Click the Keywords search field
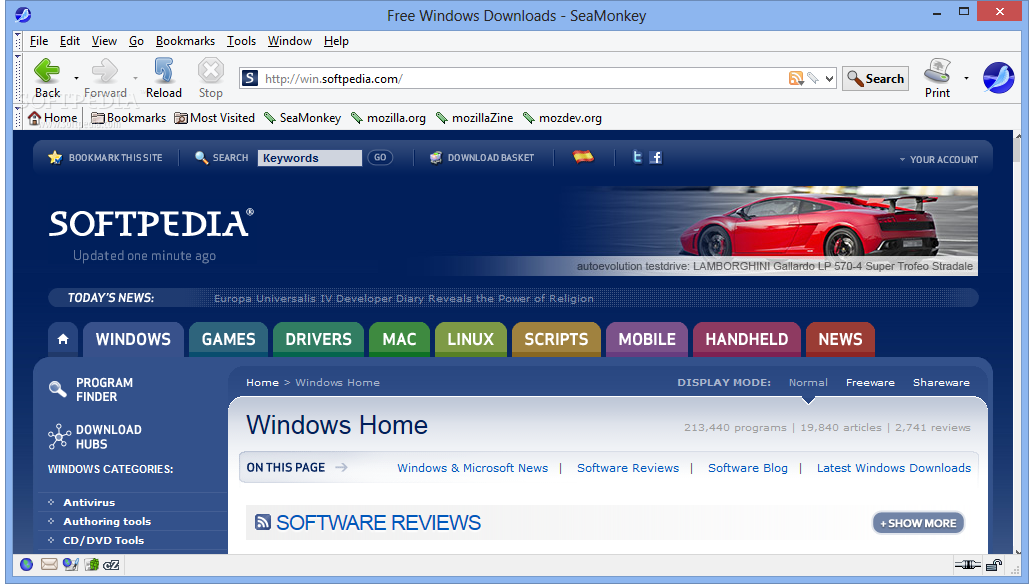1029x584 pixels. pos(310,157)
